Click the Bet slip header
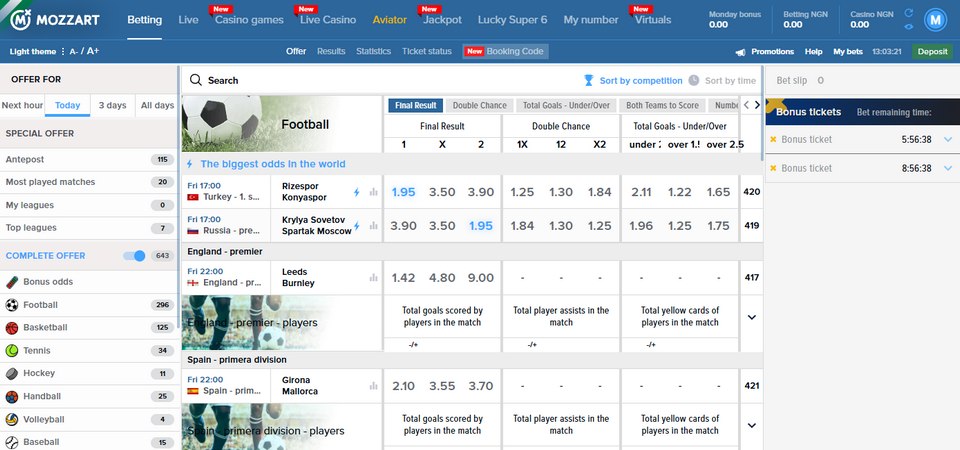Viewport: 960px width, 450px height. pyautogui.click(x=862, y=80)
